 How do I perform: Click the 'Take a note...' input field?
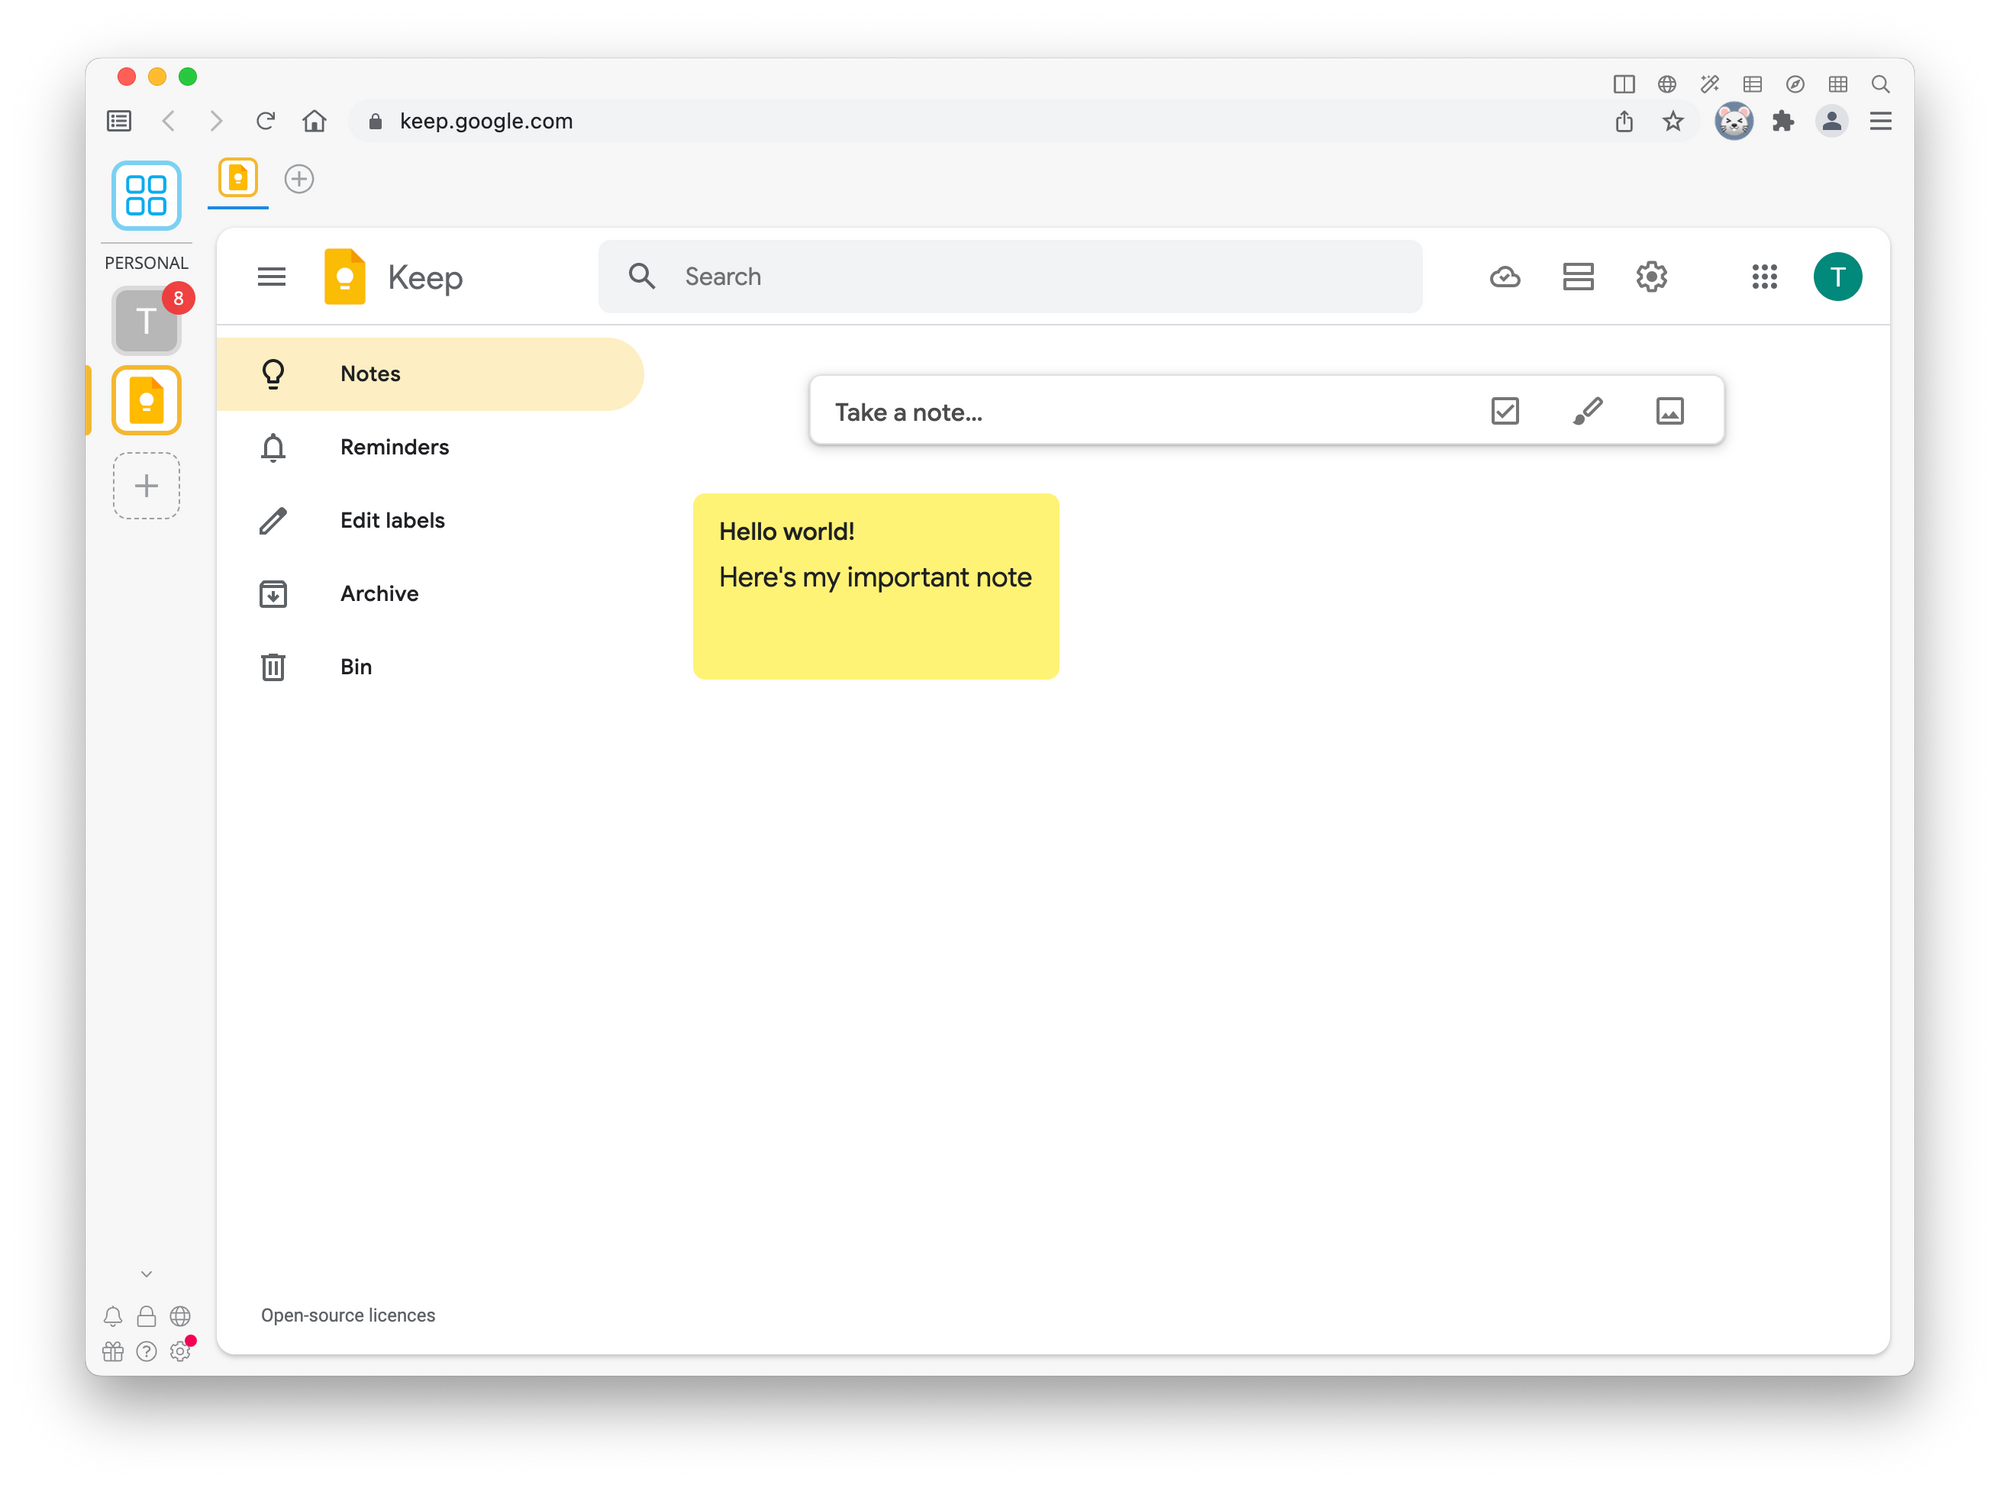pos(1148,411)
